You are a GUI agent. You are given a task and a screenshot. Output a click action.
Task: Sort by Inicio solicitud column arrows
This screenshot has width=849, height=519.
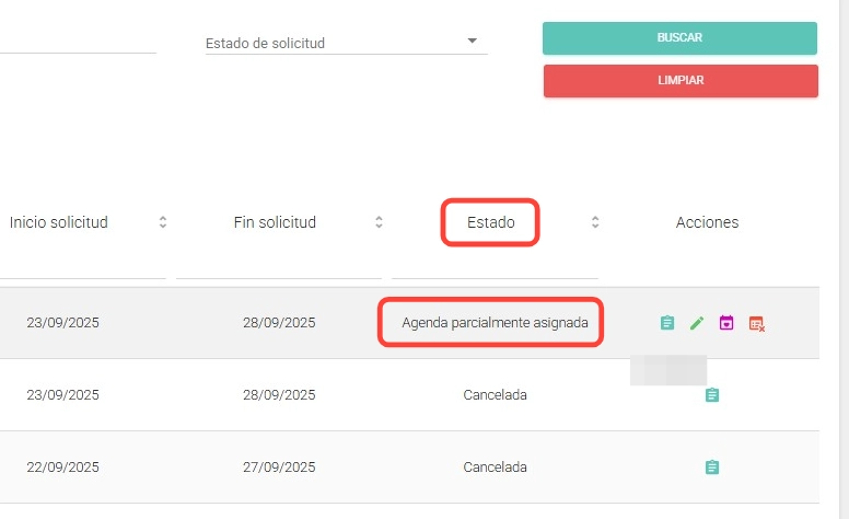coord(163,223)
